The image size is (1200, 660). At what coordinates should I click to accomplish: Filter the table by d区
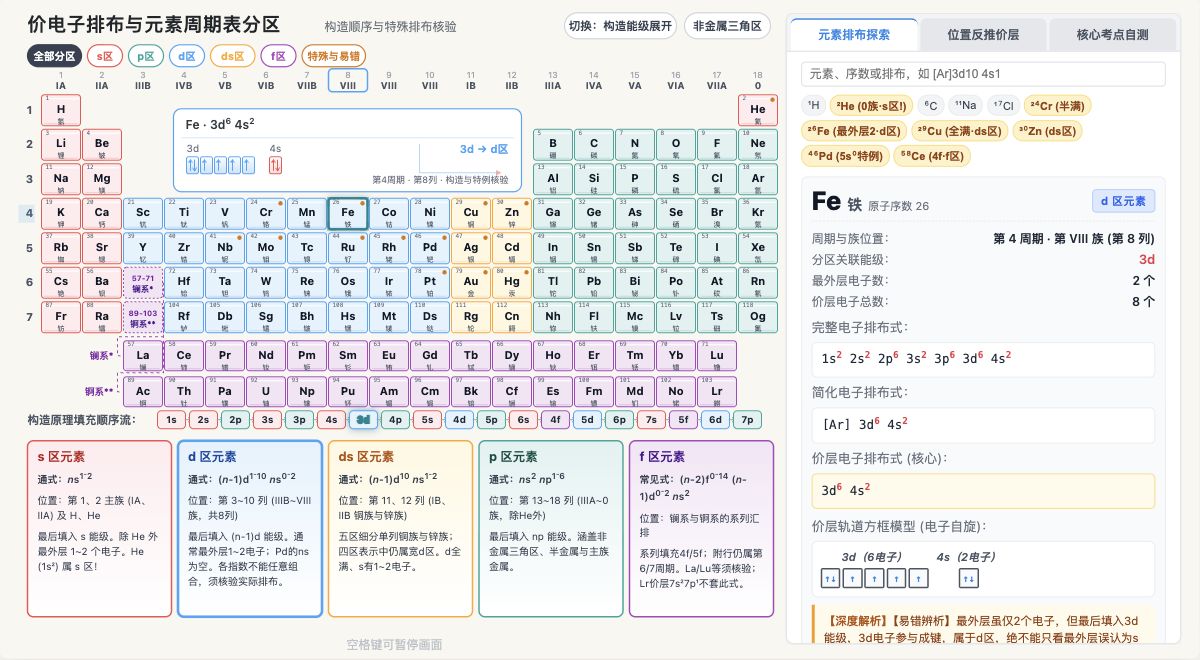(187, 56)
